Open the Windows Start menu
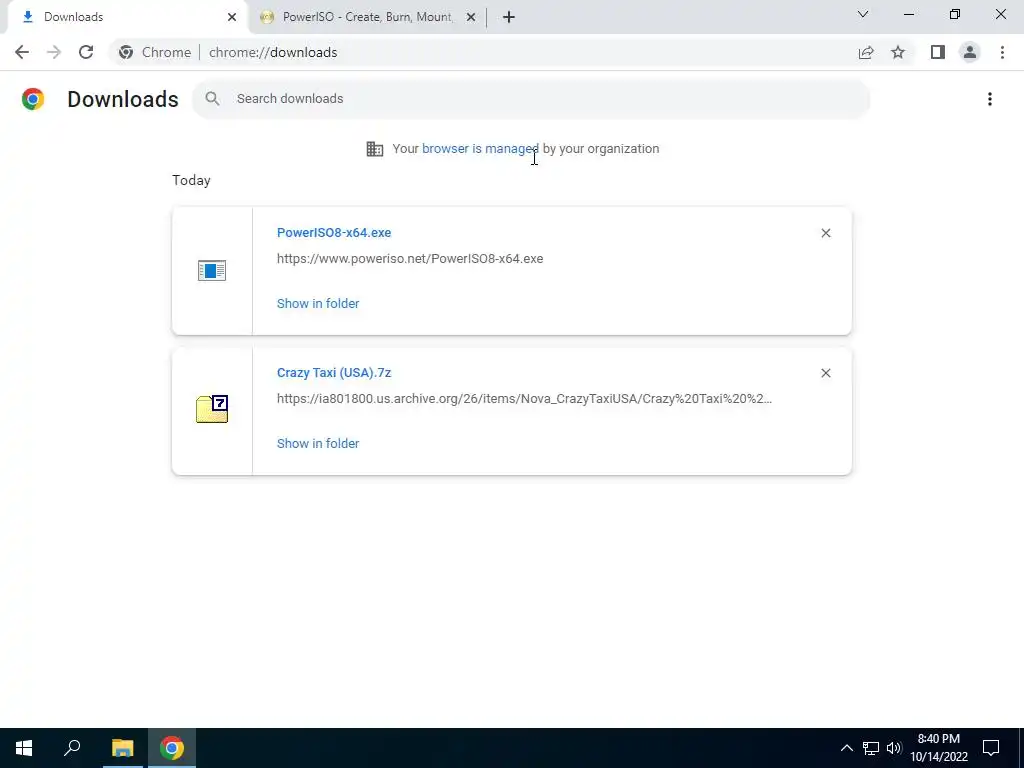 pos(24,748)
